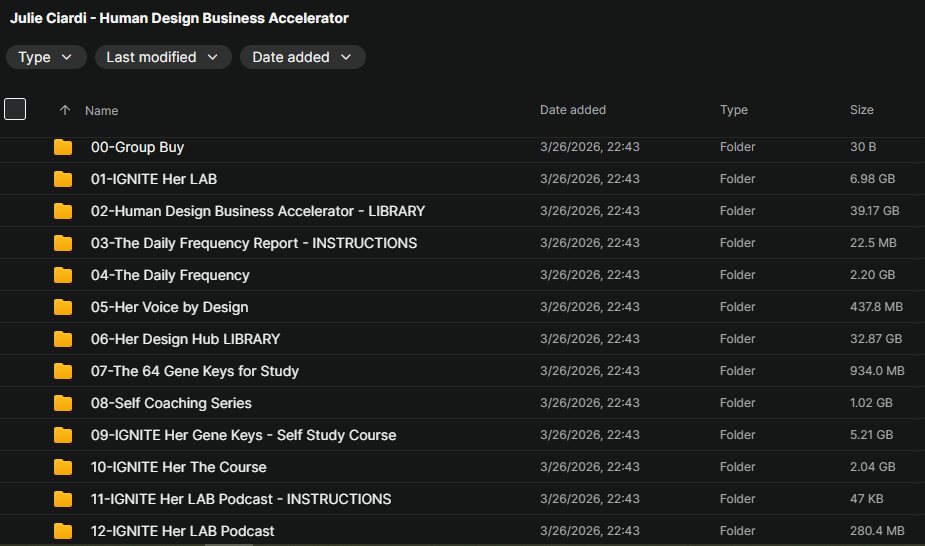
Task: Click folder icon for 08-Self Coaching Series
Action: tap(63, 403)
